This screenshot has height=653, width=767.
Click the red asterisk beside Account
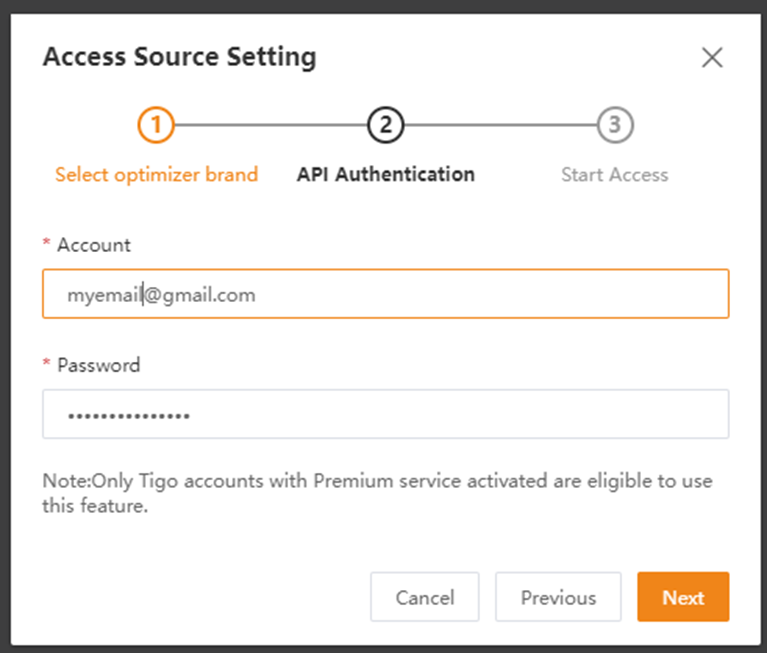click(x=46, y=242)
